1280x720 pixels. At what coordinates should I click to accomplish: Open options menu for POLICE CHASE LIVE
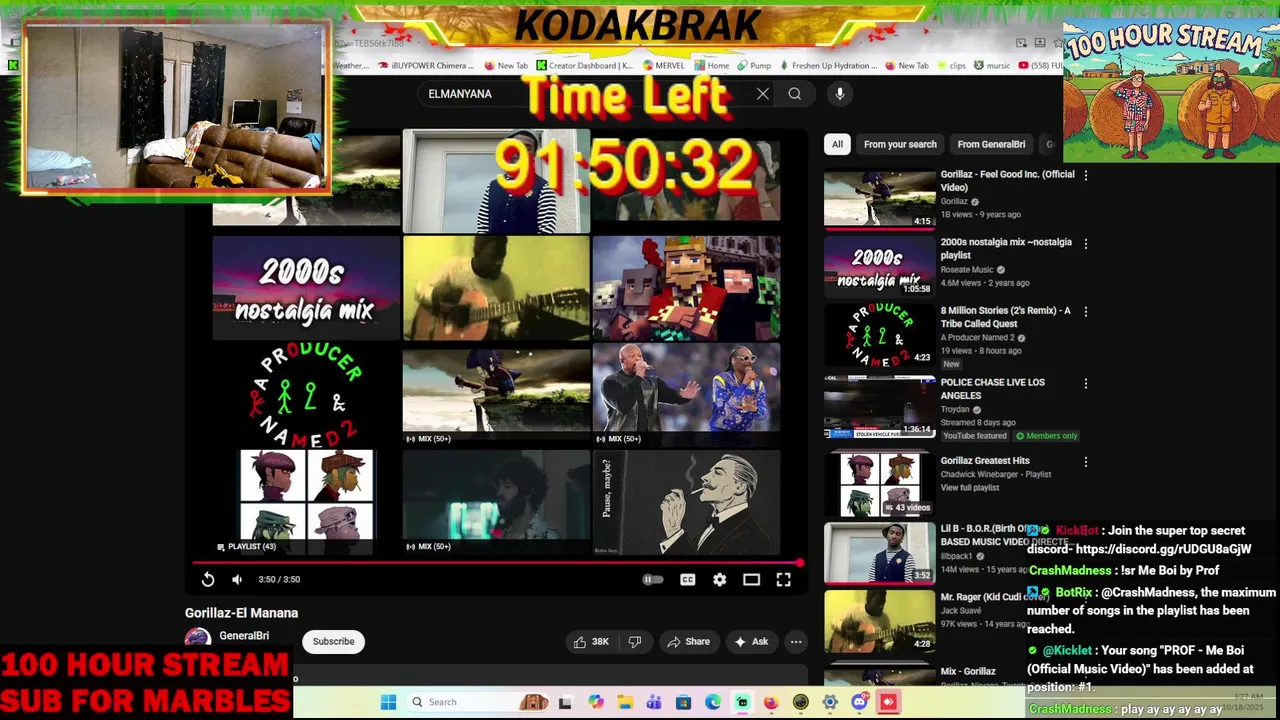[1086, 383]
